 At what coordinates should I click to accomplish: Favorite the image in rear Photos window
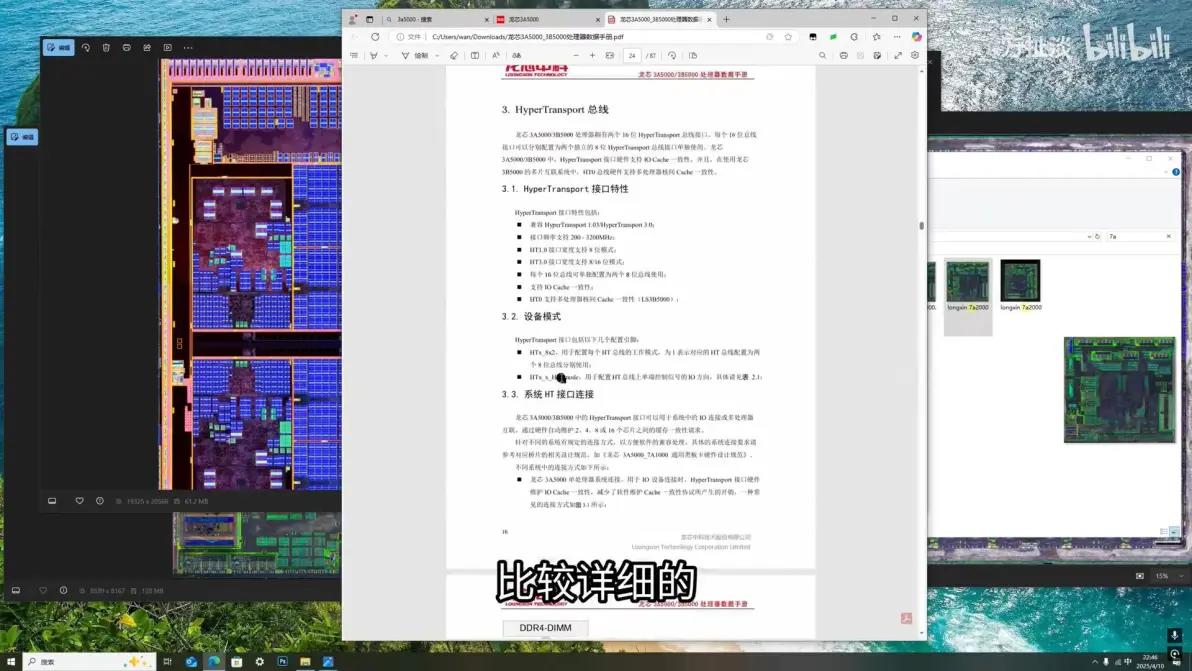click(43, 590)
